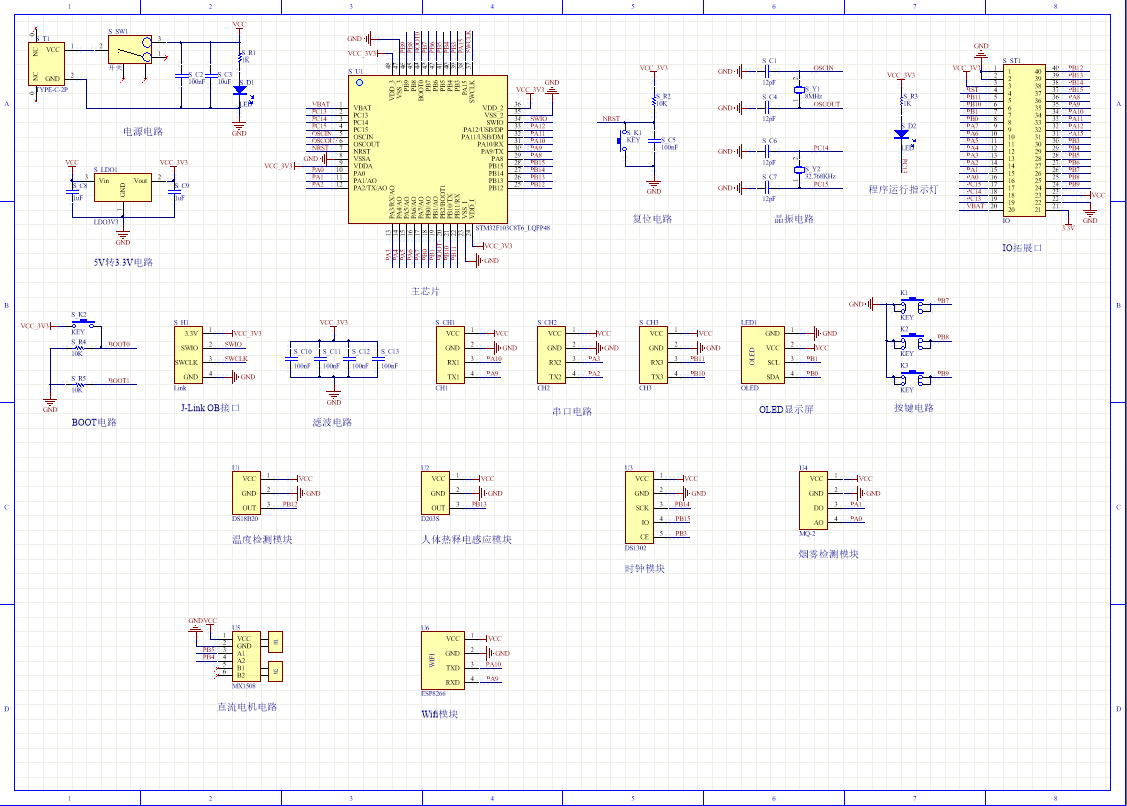Select resistor R2 10K in reset circuit
1127x806 pixels.
(x=654, y=100)
